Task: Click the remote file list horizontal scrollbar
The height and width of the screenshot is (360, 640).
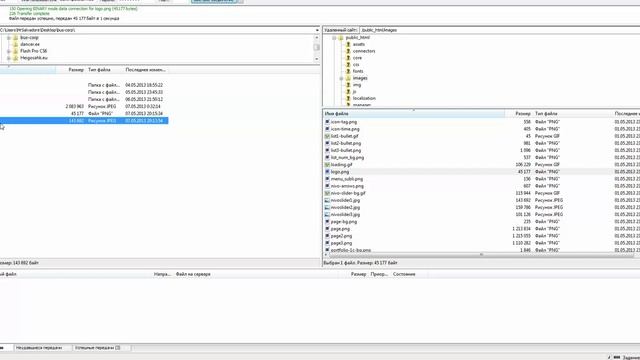Action: pyautogui.click(x=481, y=254)
